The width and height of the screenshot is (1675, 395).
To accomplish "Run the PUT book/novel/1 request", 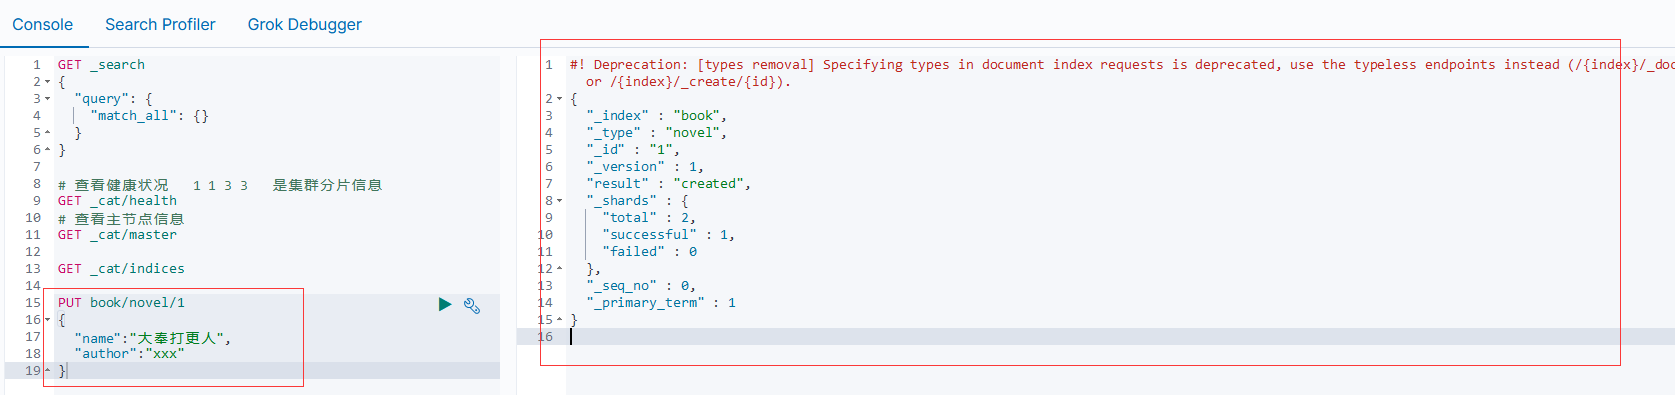I will [445, 304].
